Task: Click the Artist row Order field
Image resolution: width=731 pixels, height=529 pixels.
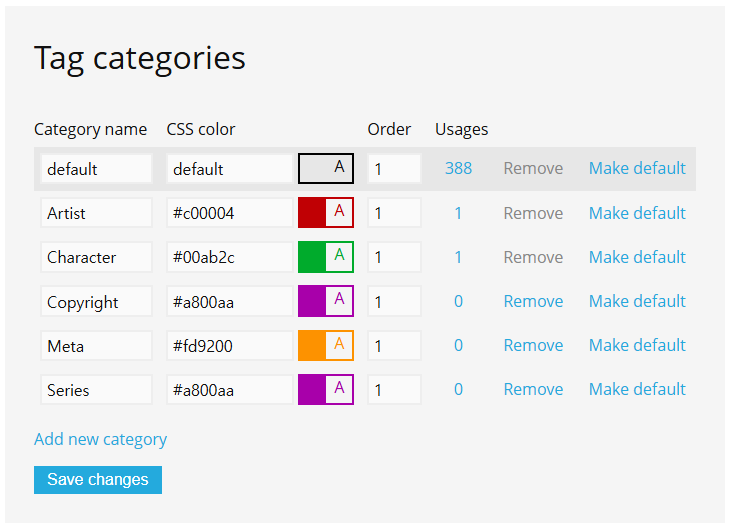Action: tap(394, 213)
